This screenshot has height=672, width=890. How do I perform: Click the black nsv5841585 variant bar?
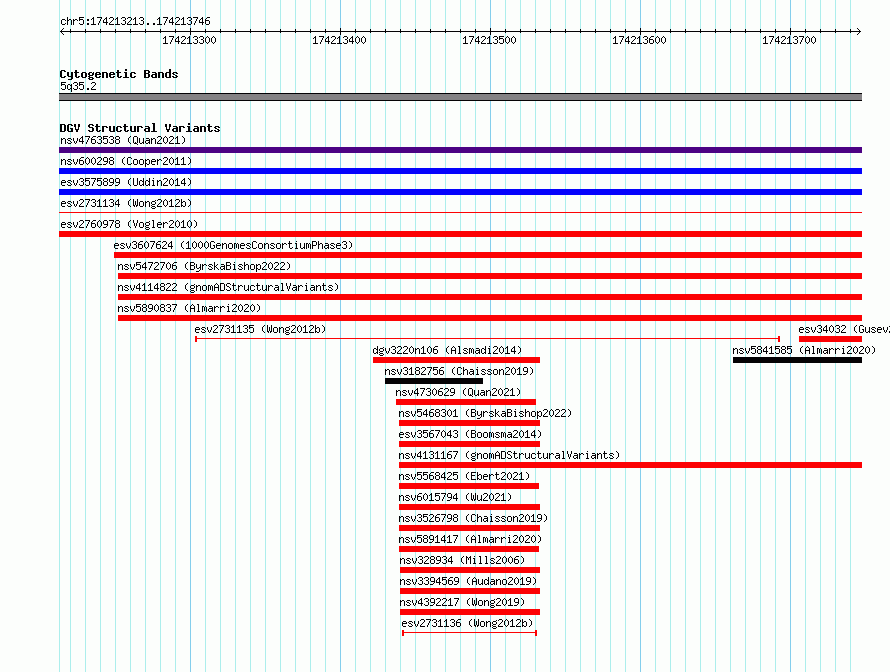(797, 360)
